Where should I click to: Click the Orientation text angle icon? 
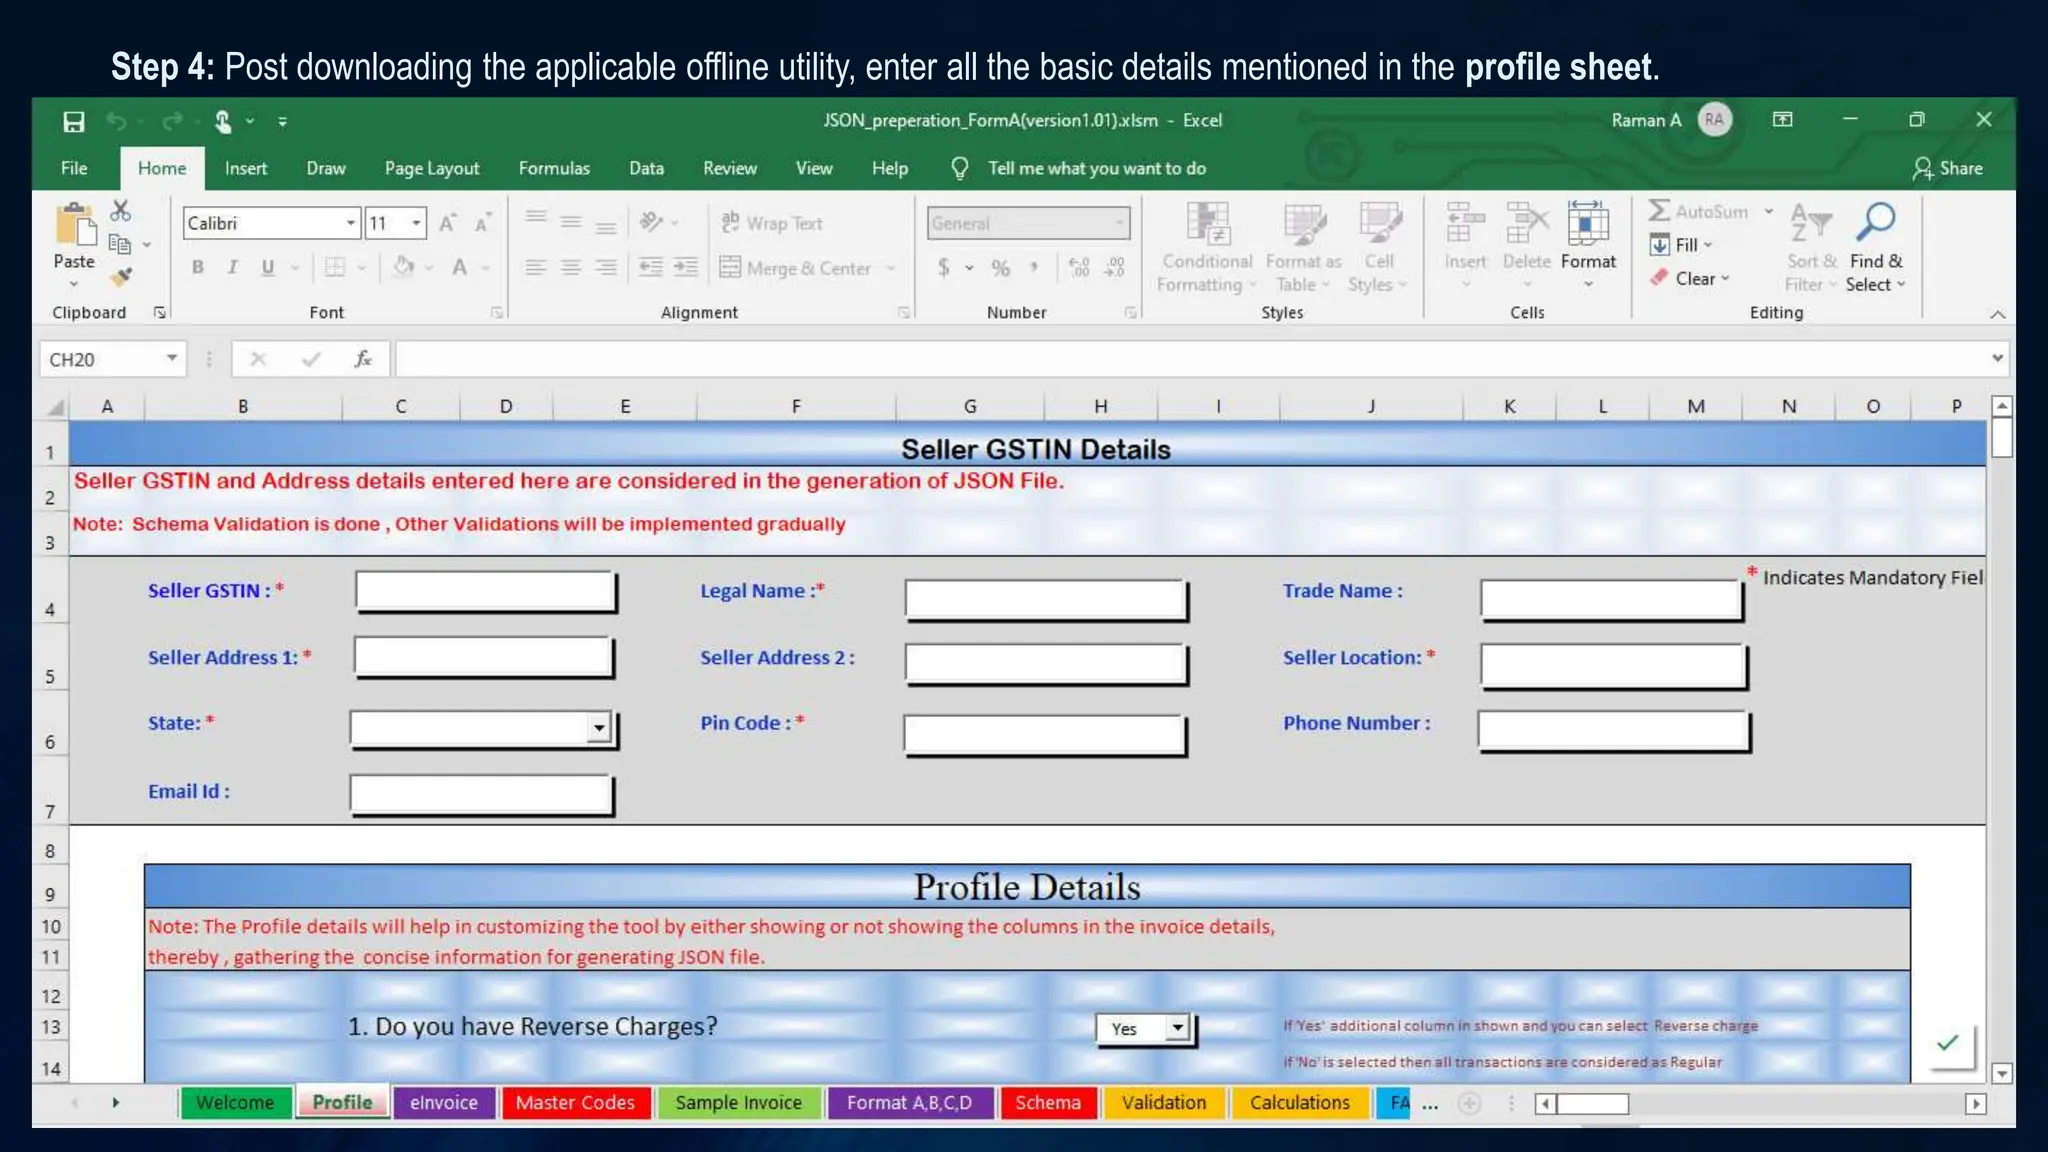click(652, 221)
